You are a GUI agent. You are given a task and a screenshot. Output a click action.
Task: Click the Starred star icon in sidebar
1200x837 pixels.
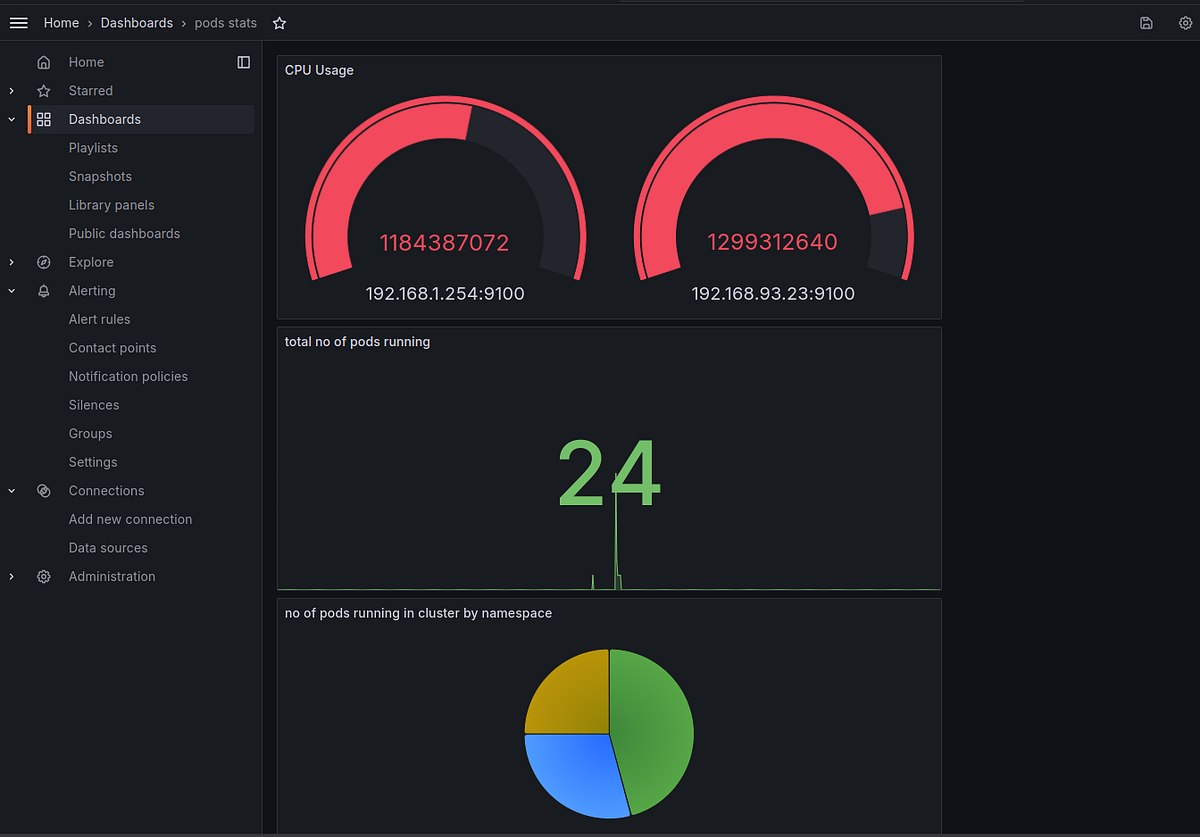tap(44, 90)
